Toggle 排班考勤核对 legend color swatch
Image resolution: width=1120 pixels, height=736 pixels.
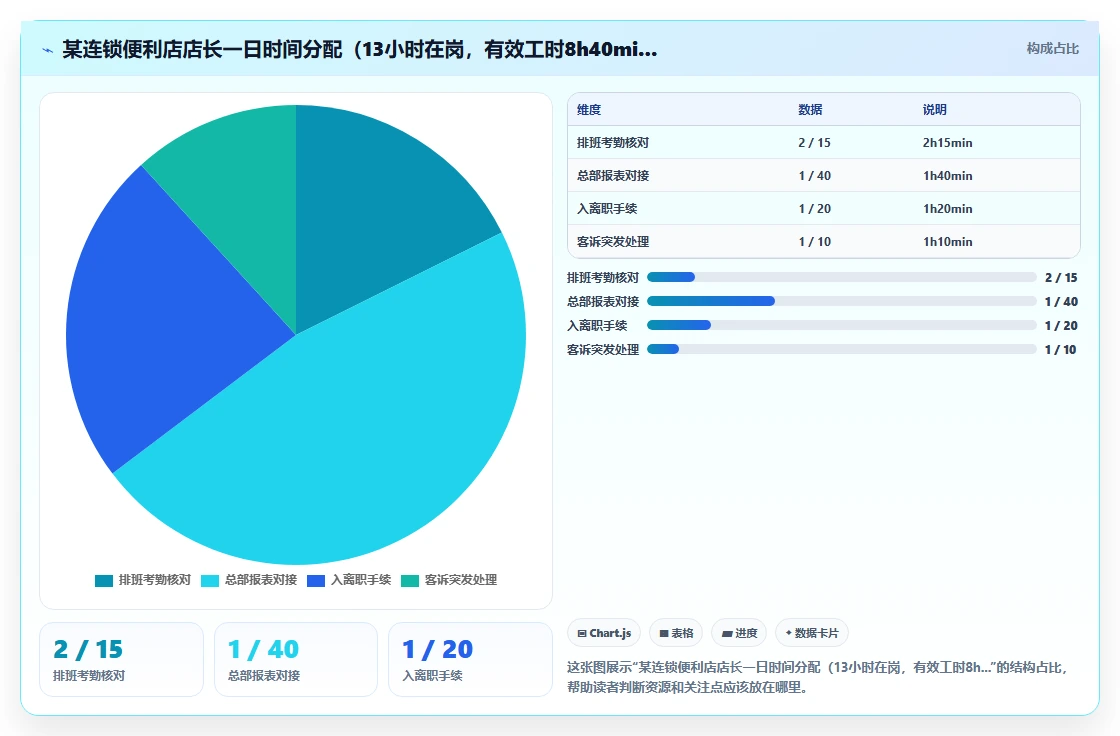(104, 580)
